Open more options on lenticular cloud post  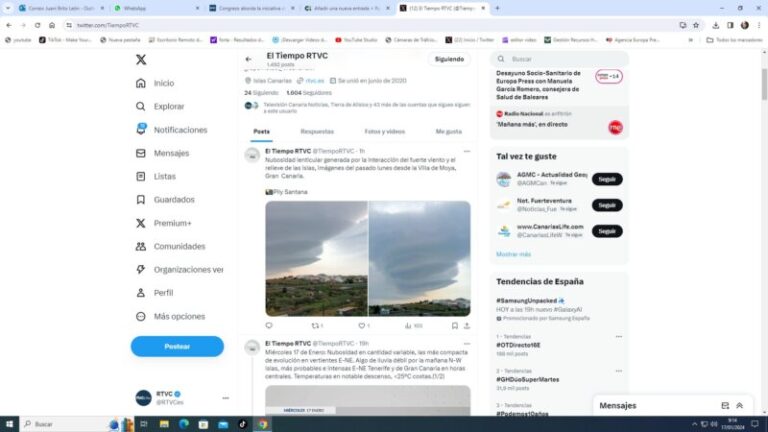coord(467,151)
